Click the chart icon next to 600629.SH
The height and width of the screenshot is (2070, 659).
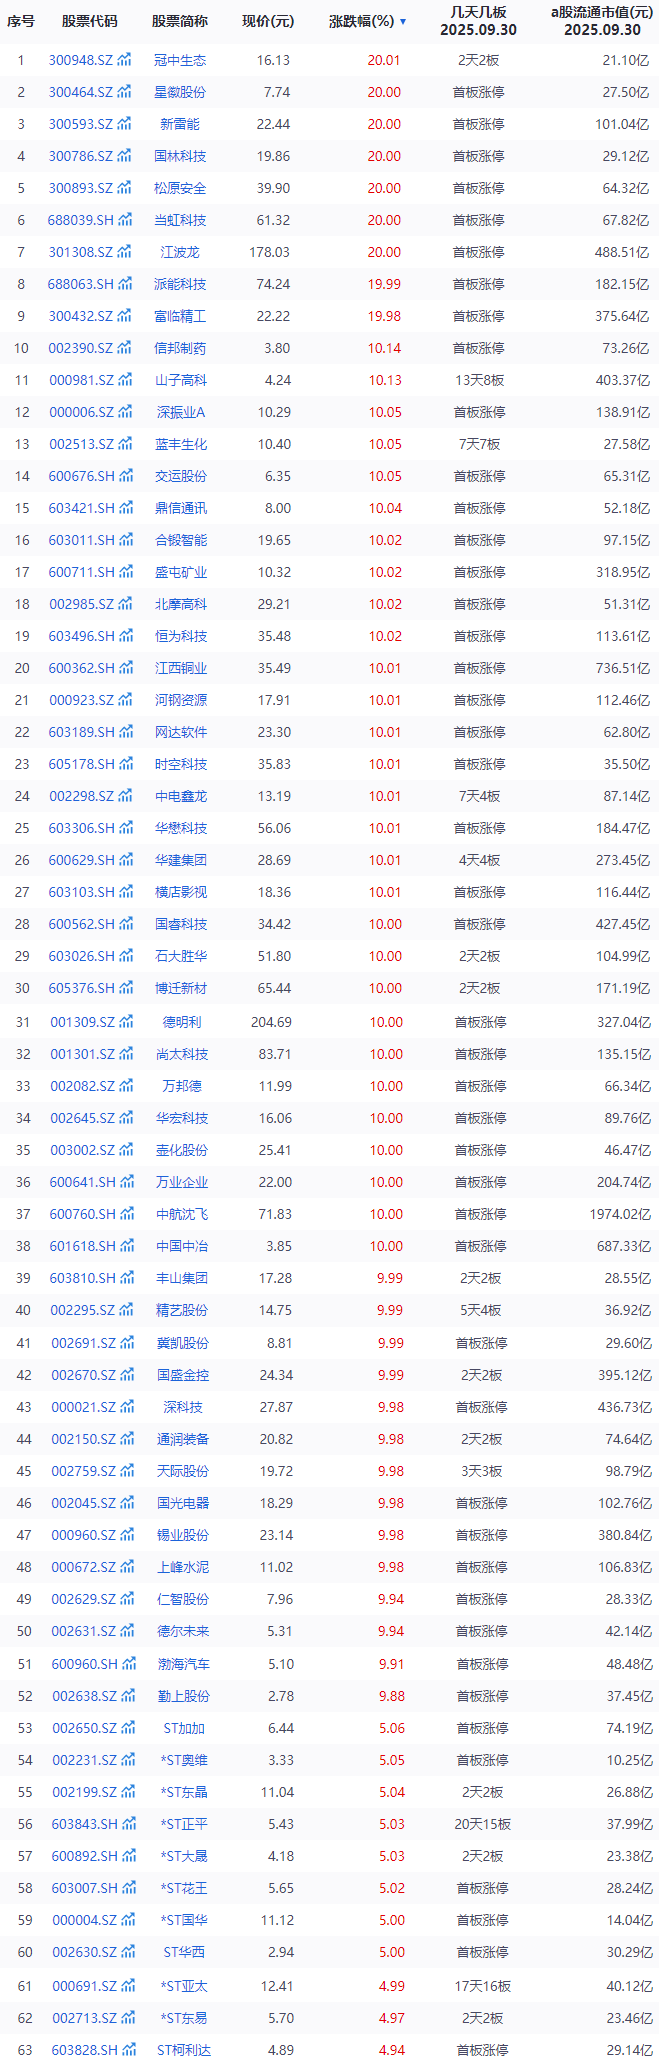pos(125,860)
